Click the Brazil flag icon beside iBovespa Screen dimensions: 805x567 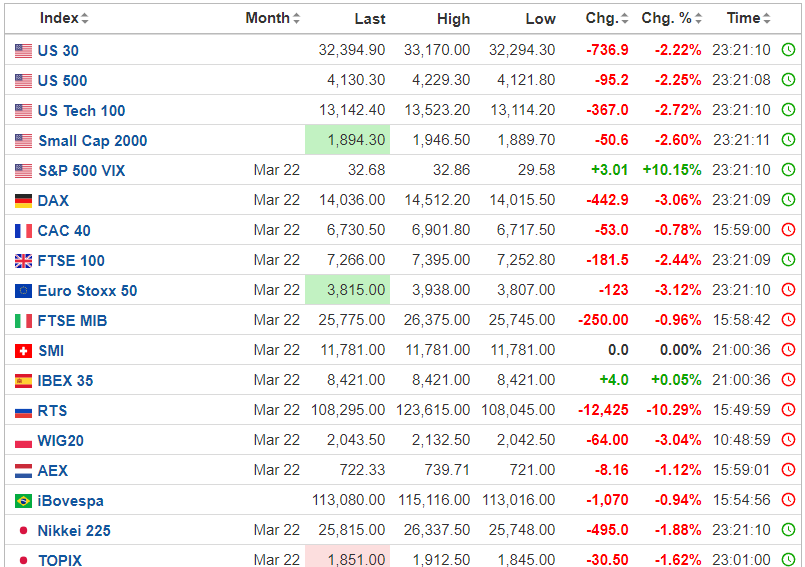point(23,501)
